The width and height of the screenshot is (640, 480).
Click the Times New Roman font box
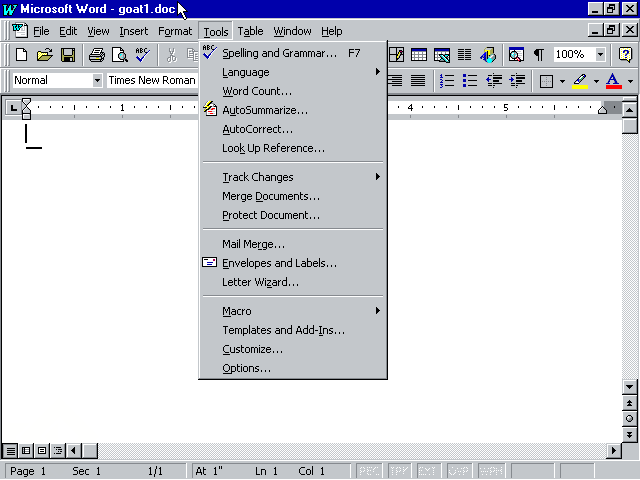click(x=152, y=80)
